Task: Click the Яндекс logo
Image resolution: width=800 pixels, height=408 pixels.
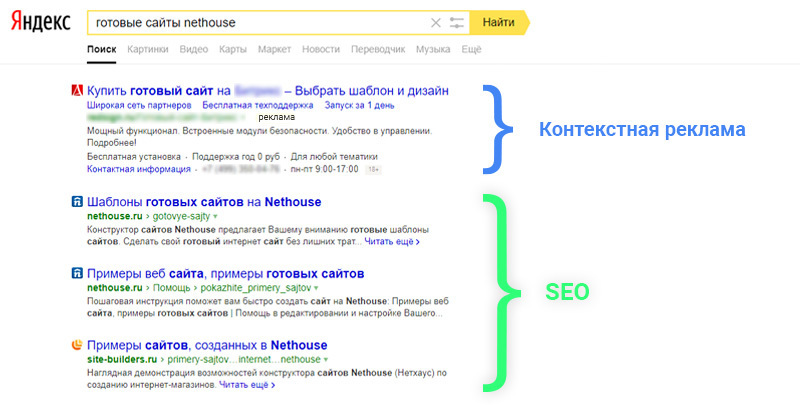Action: [41, 22]
